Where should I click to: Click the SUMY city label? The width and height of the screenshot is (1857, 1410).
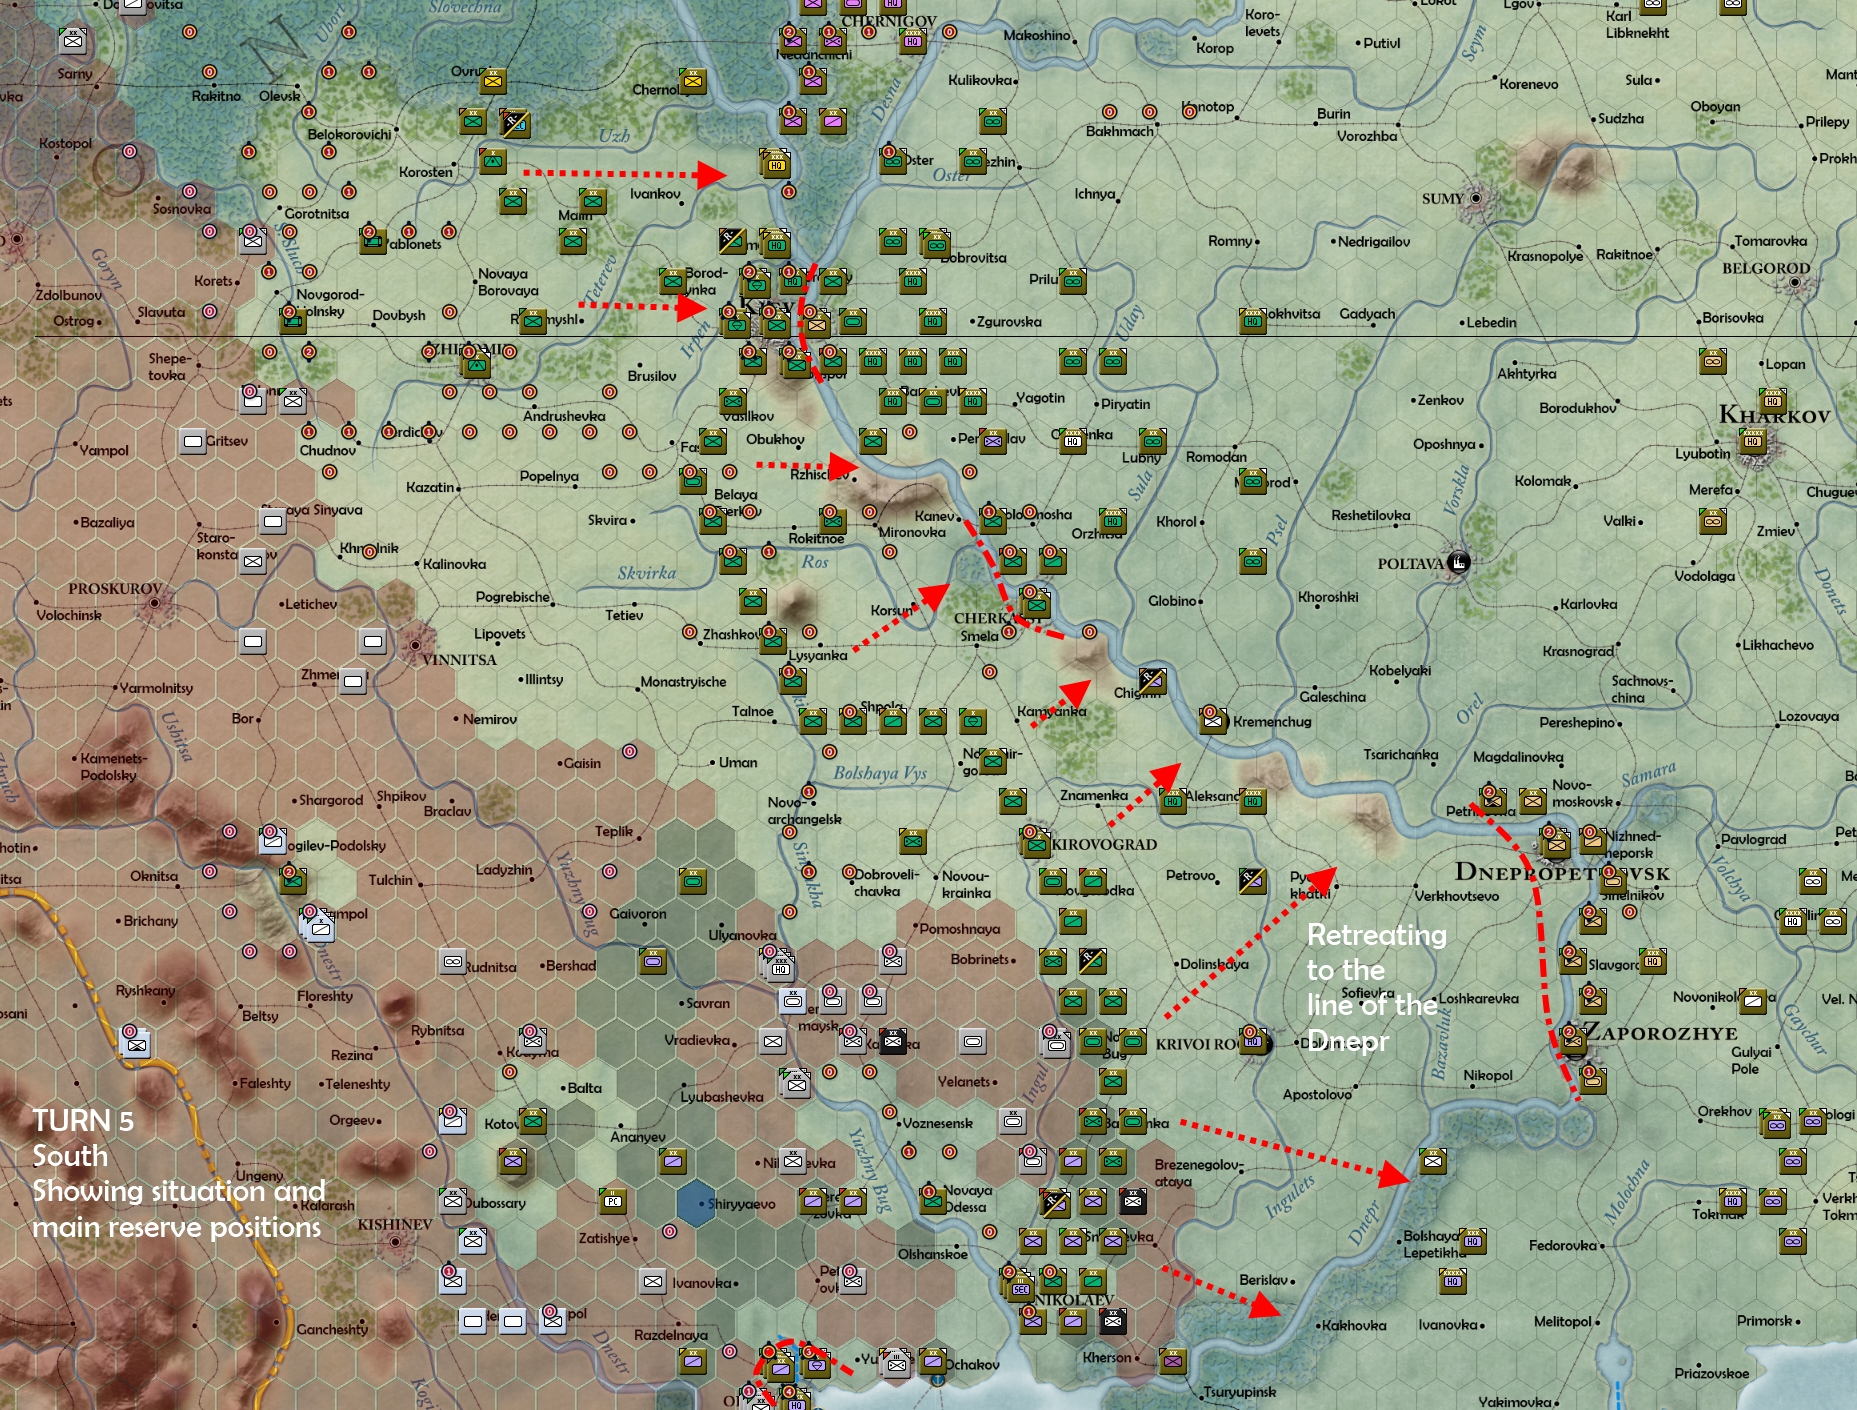1442,199
